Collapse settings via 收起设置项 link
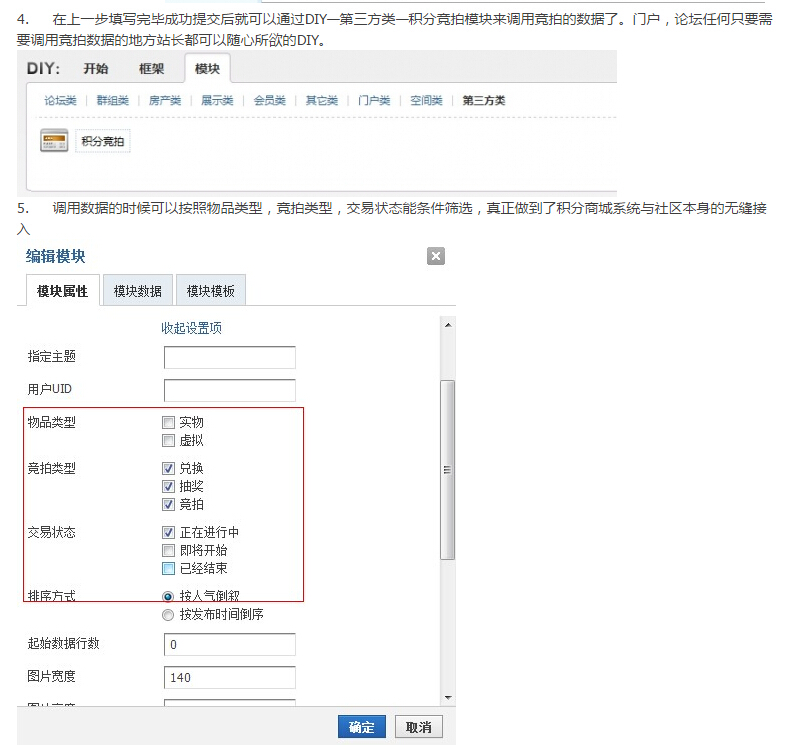Image resolution: width=793 pixels, height=745 pixels. point(191,328)
